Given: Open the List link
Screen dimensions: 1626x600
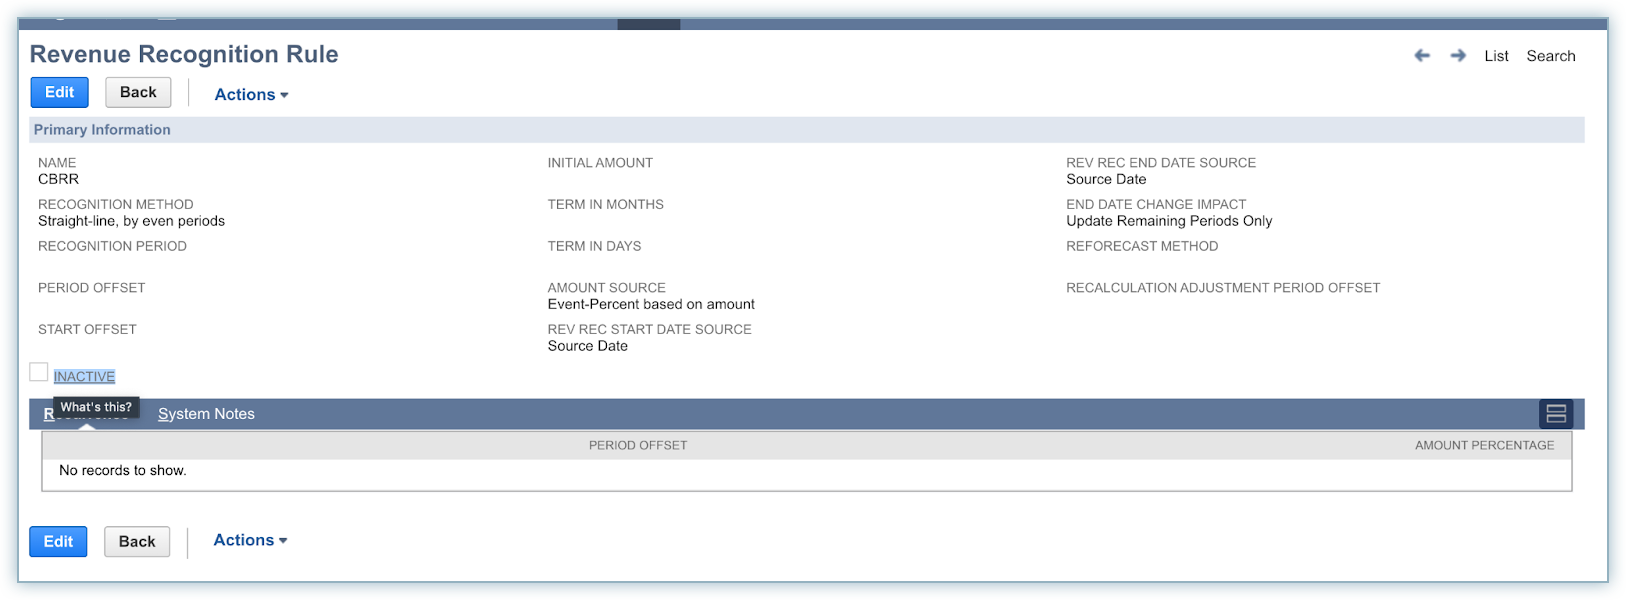Looking at the screenshot, I should 1496,56.
